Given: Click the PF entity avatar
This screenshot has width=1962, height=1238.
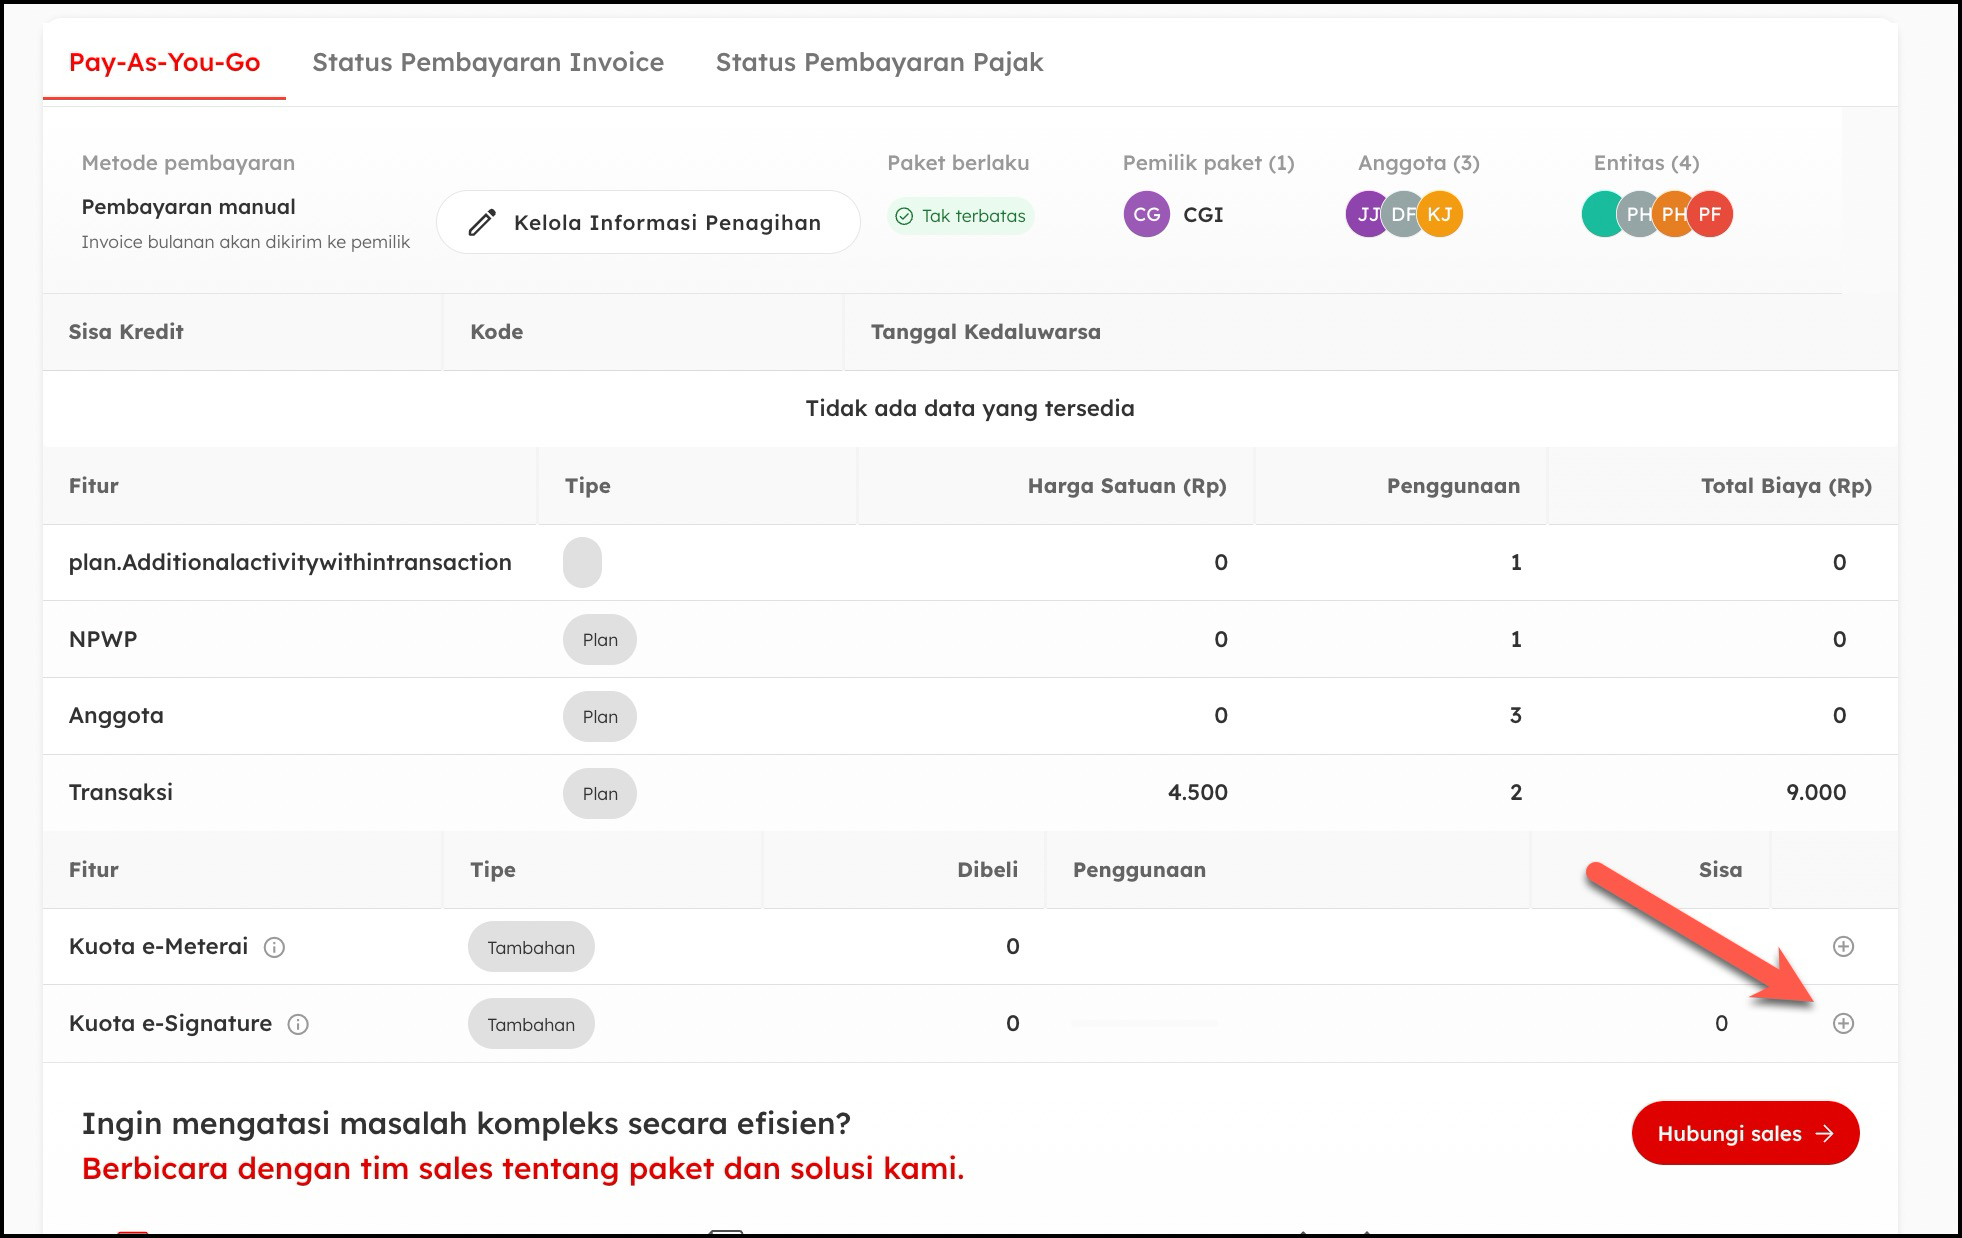Looking at the screenshot, I should click(x=1711, y=214).
